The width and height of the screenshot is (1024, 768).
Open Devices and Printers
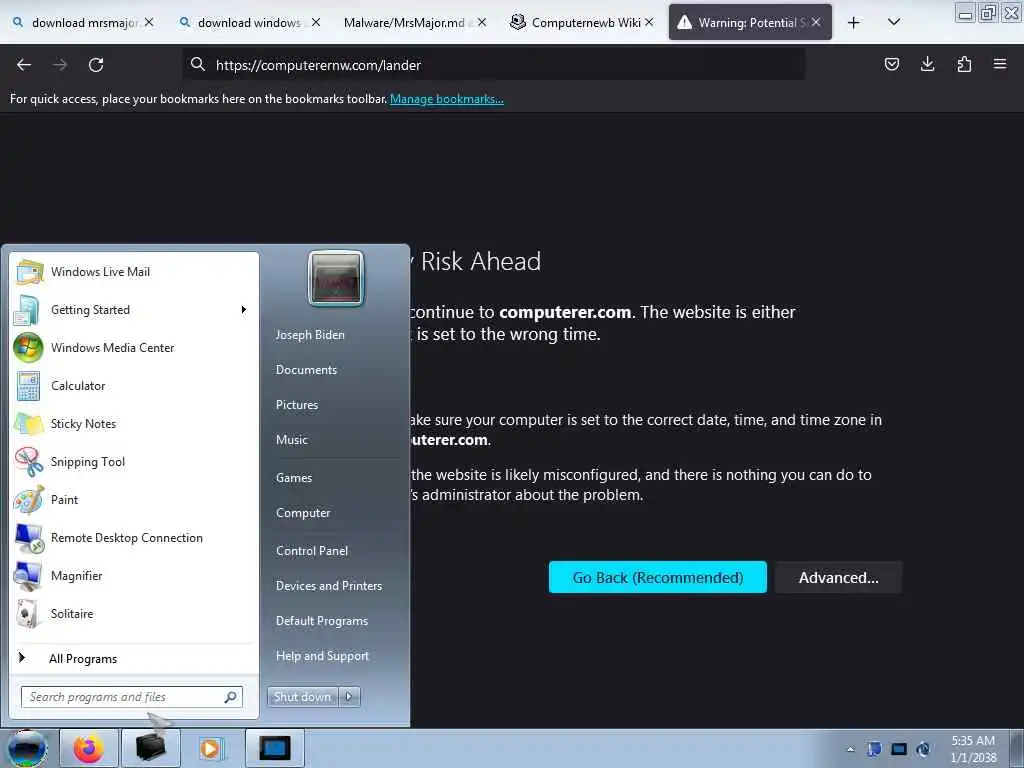click(x=329, y=586)
